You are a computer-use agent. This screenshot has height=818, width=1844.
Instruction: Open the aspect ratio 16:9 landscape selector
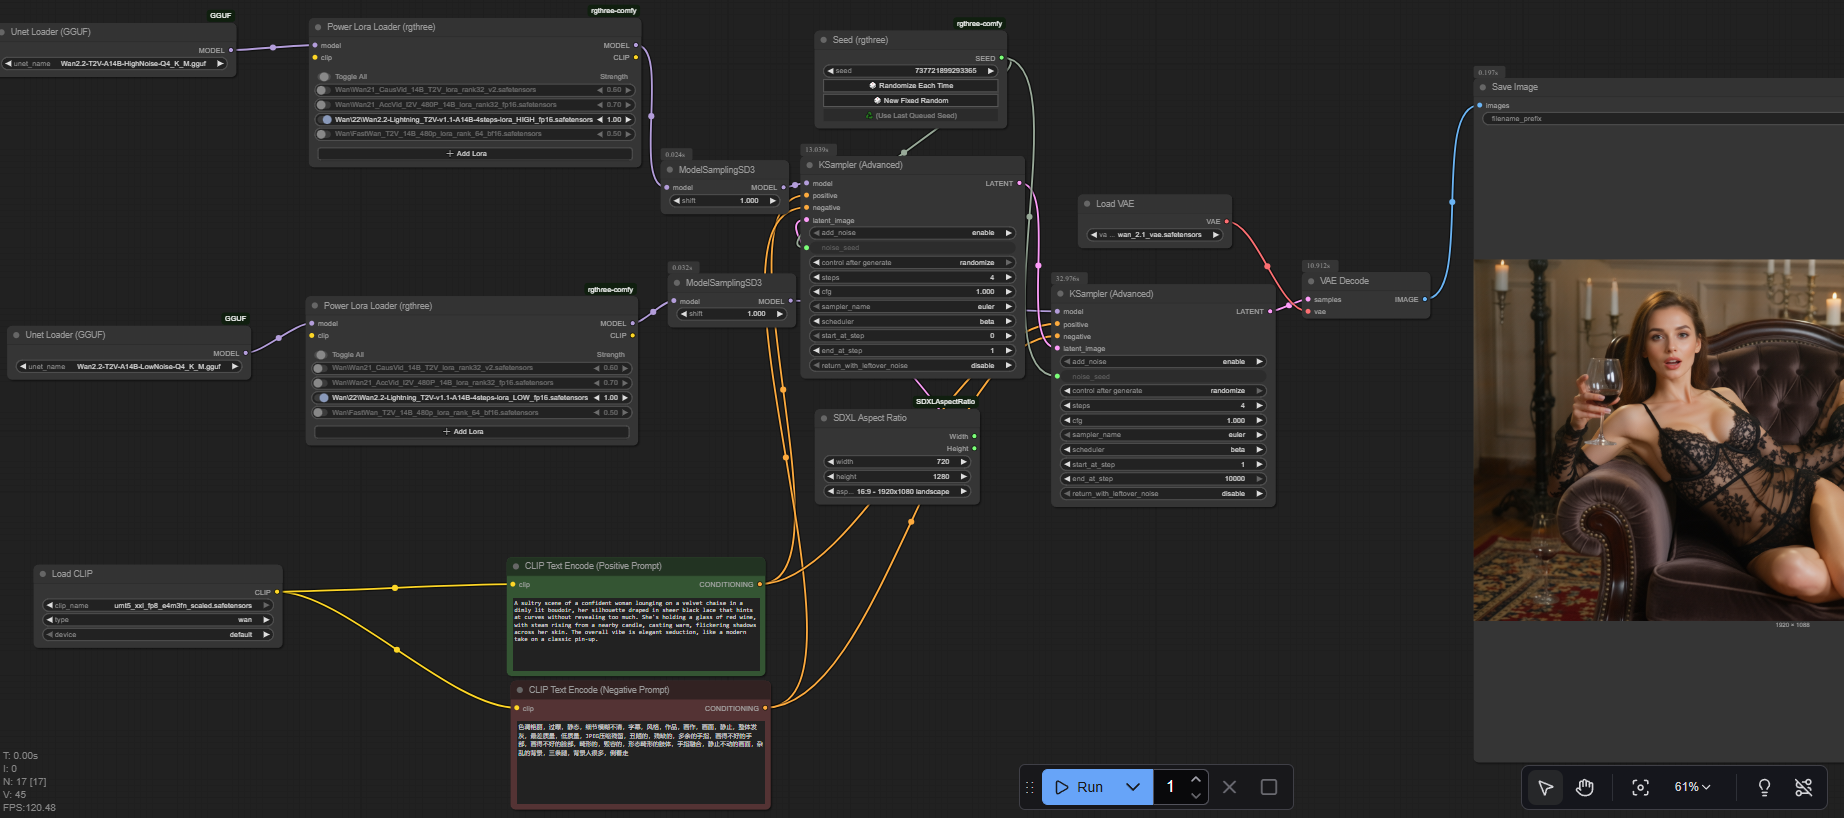[898, 491]
